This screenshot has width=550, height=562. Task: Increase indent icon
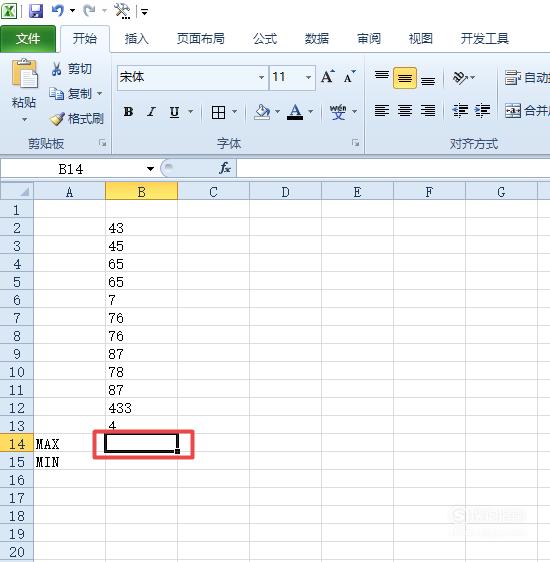click(483, 111)
